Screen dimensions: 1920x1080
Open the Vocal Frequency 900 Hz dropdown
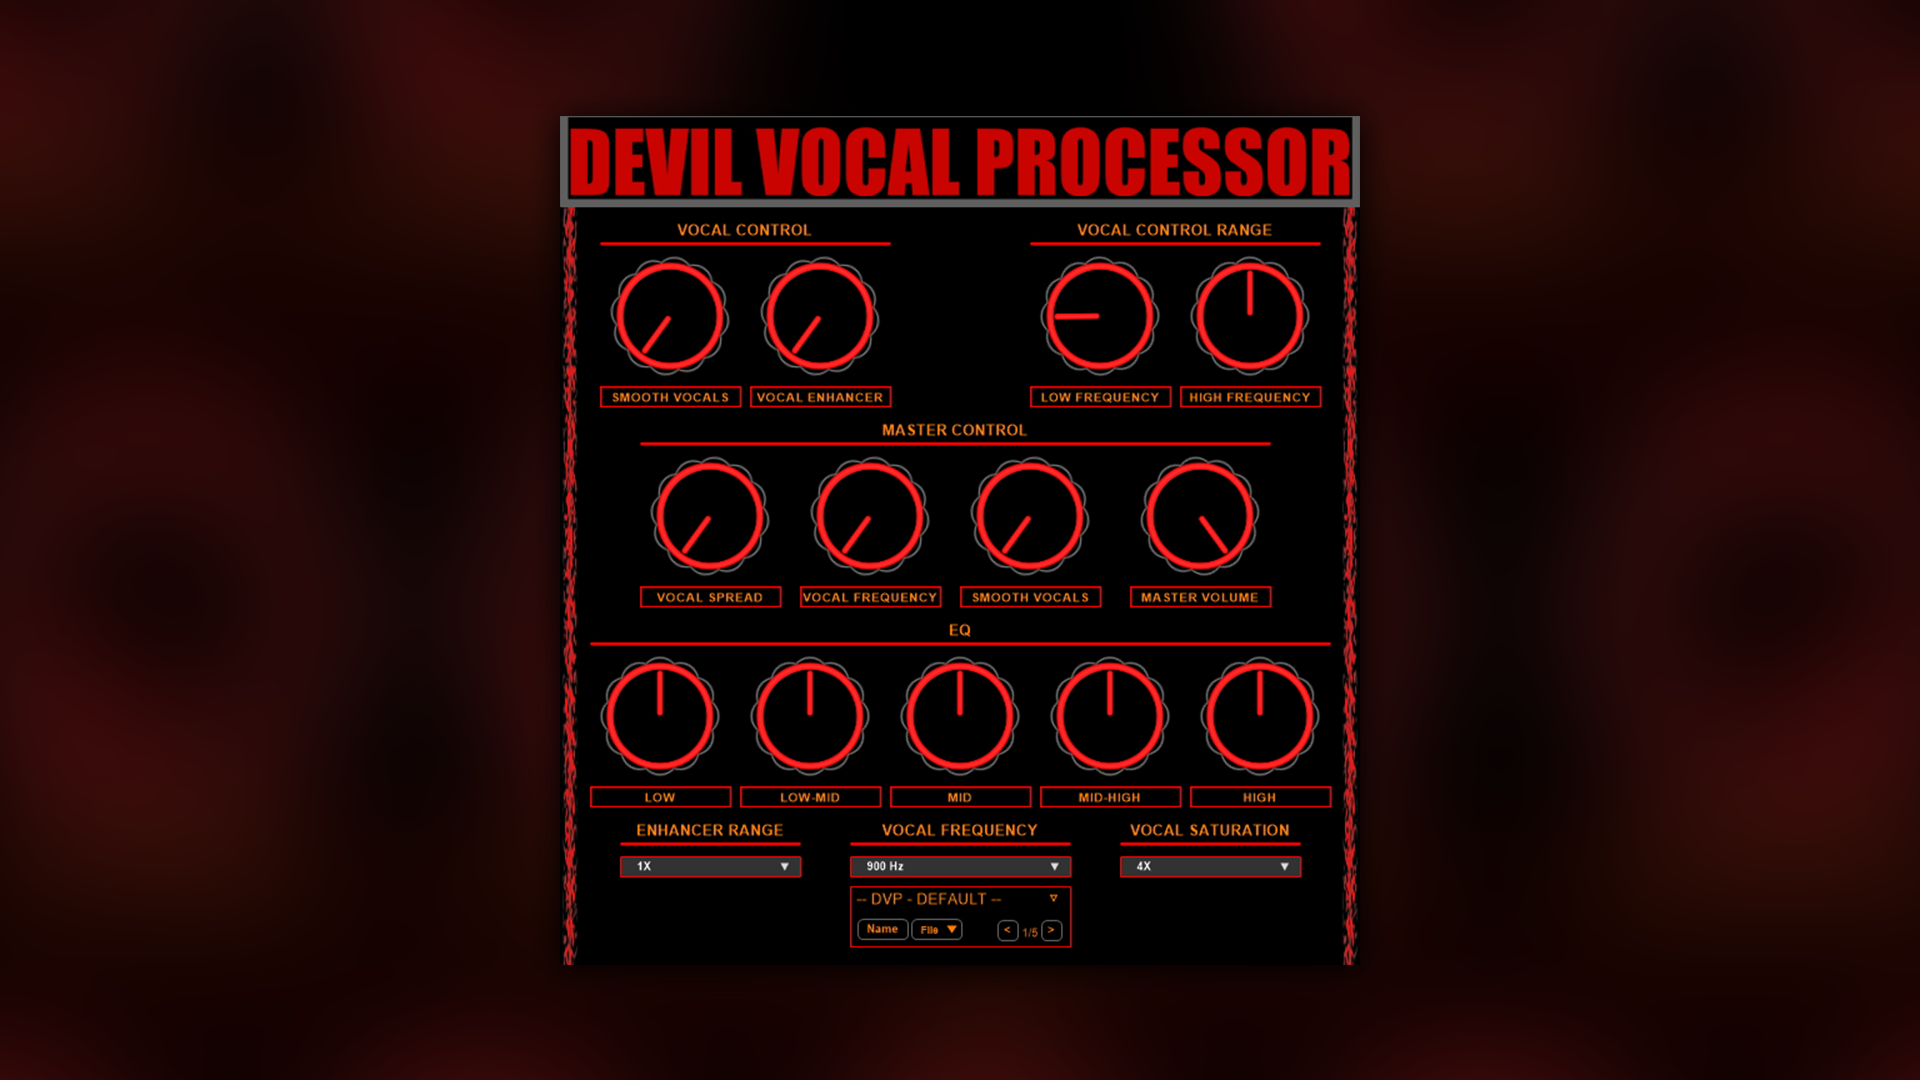point(960,866)
